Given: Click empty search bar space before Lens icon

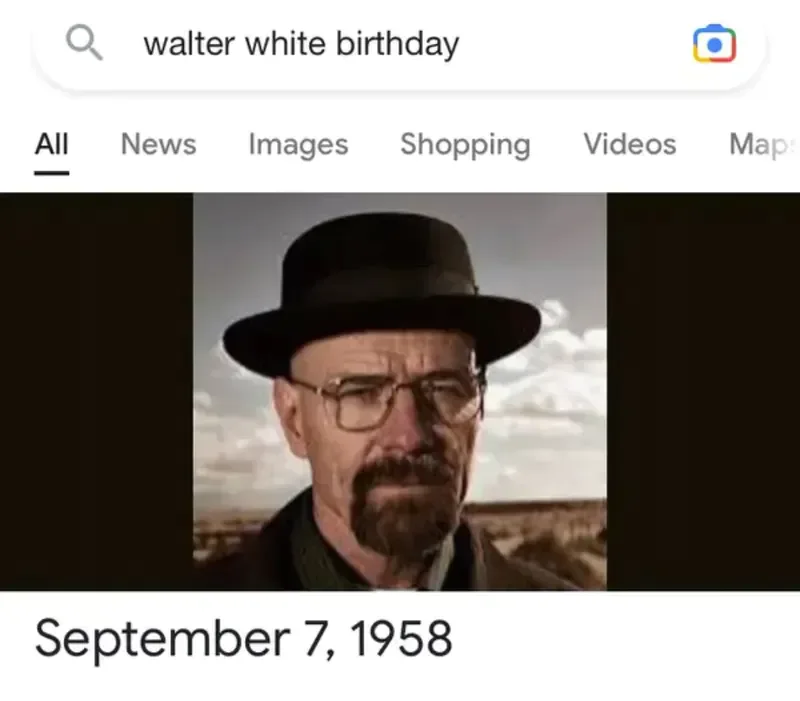Looking at the screenshot, I should click(x=574, y=45).
